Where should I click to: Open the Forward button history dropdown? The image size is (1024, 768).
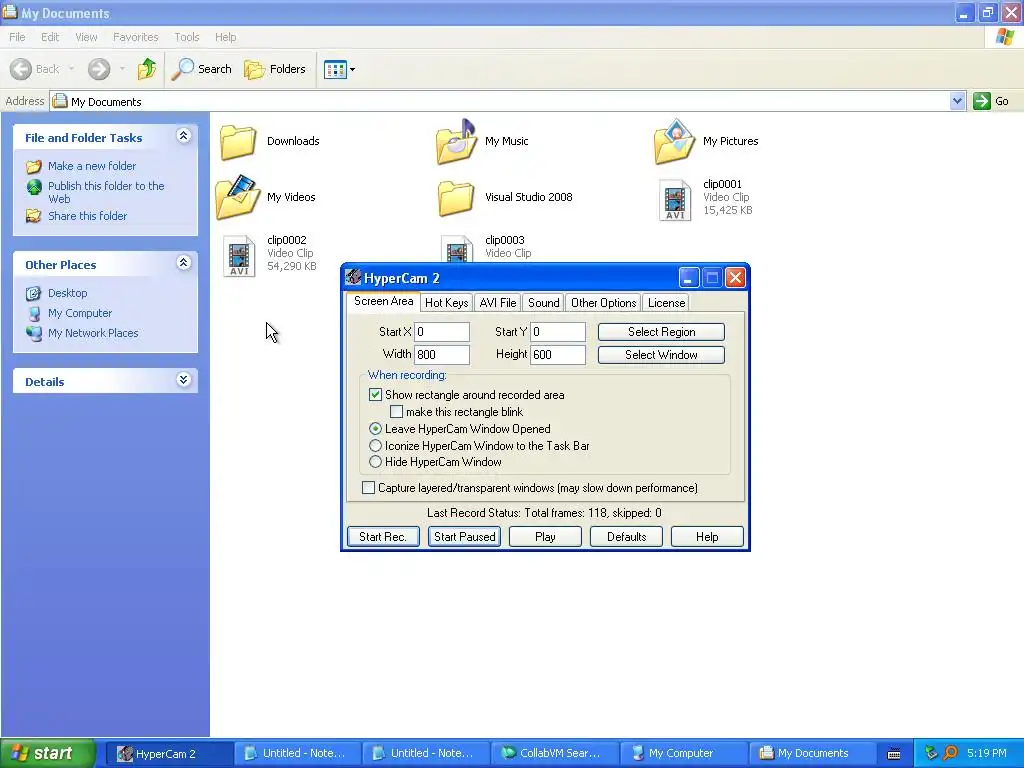(x=122, y=69)
